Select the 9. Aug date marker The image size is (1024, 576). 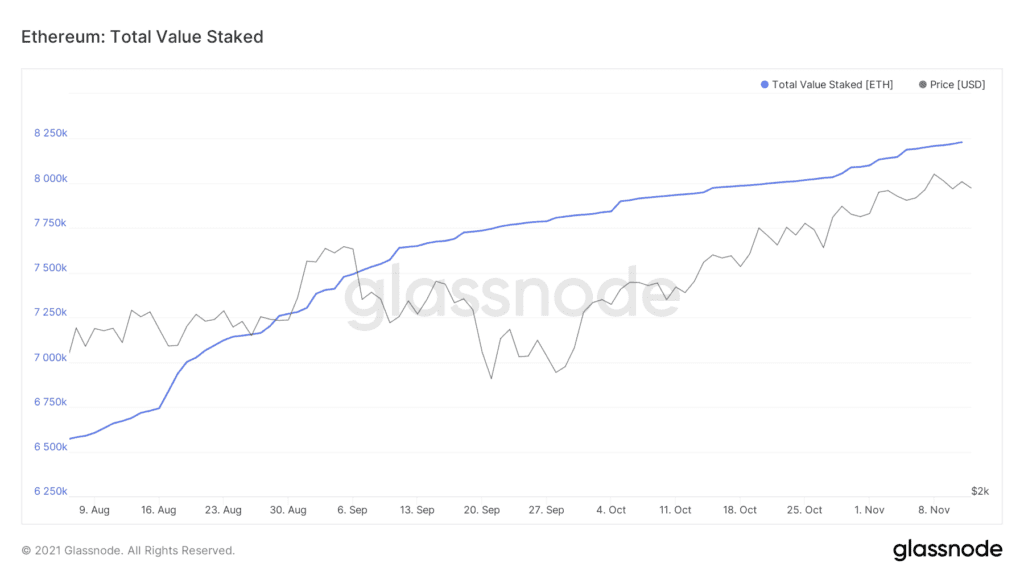click(x=94, y=510)
